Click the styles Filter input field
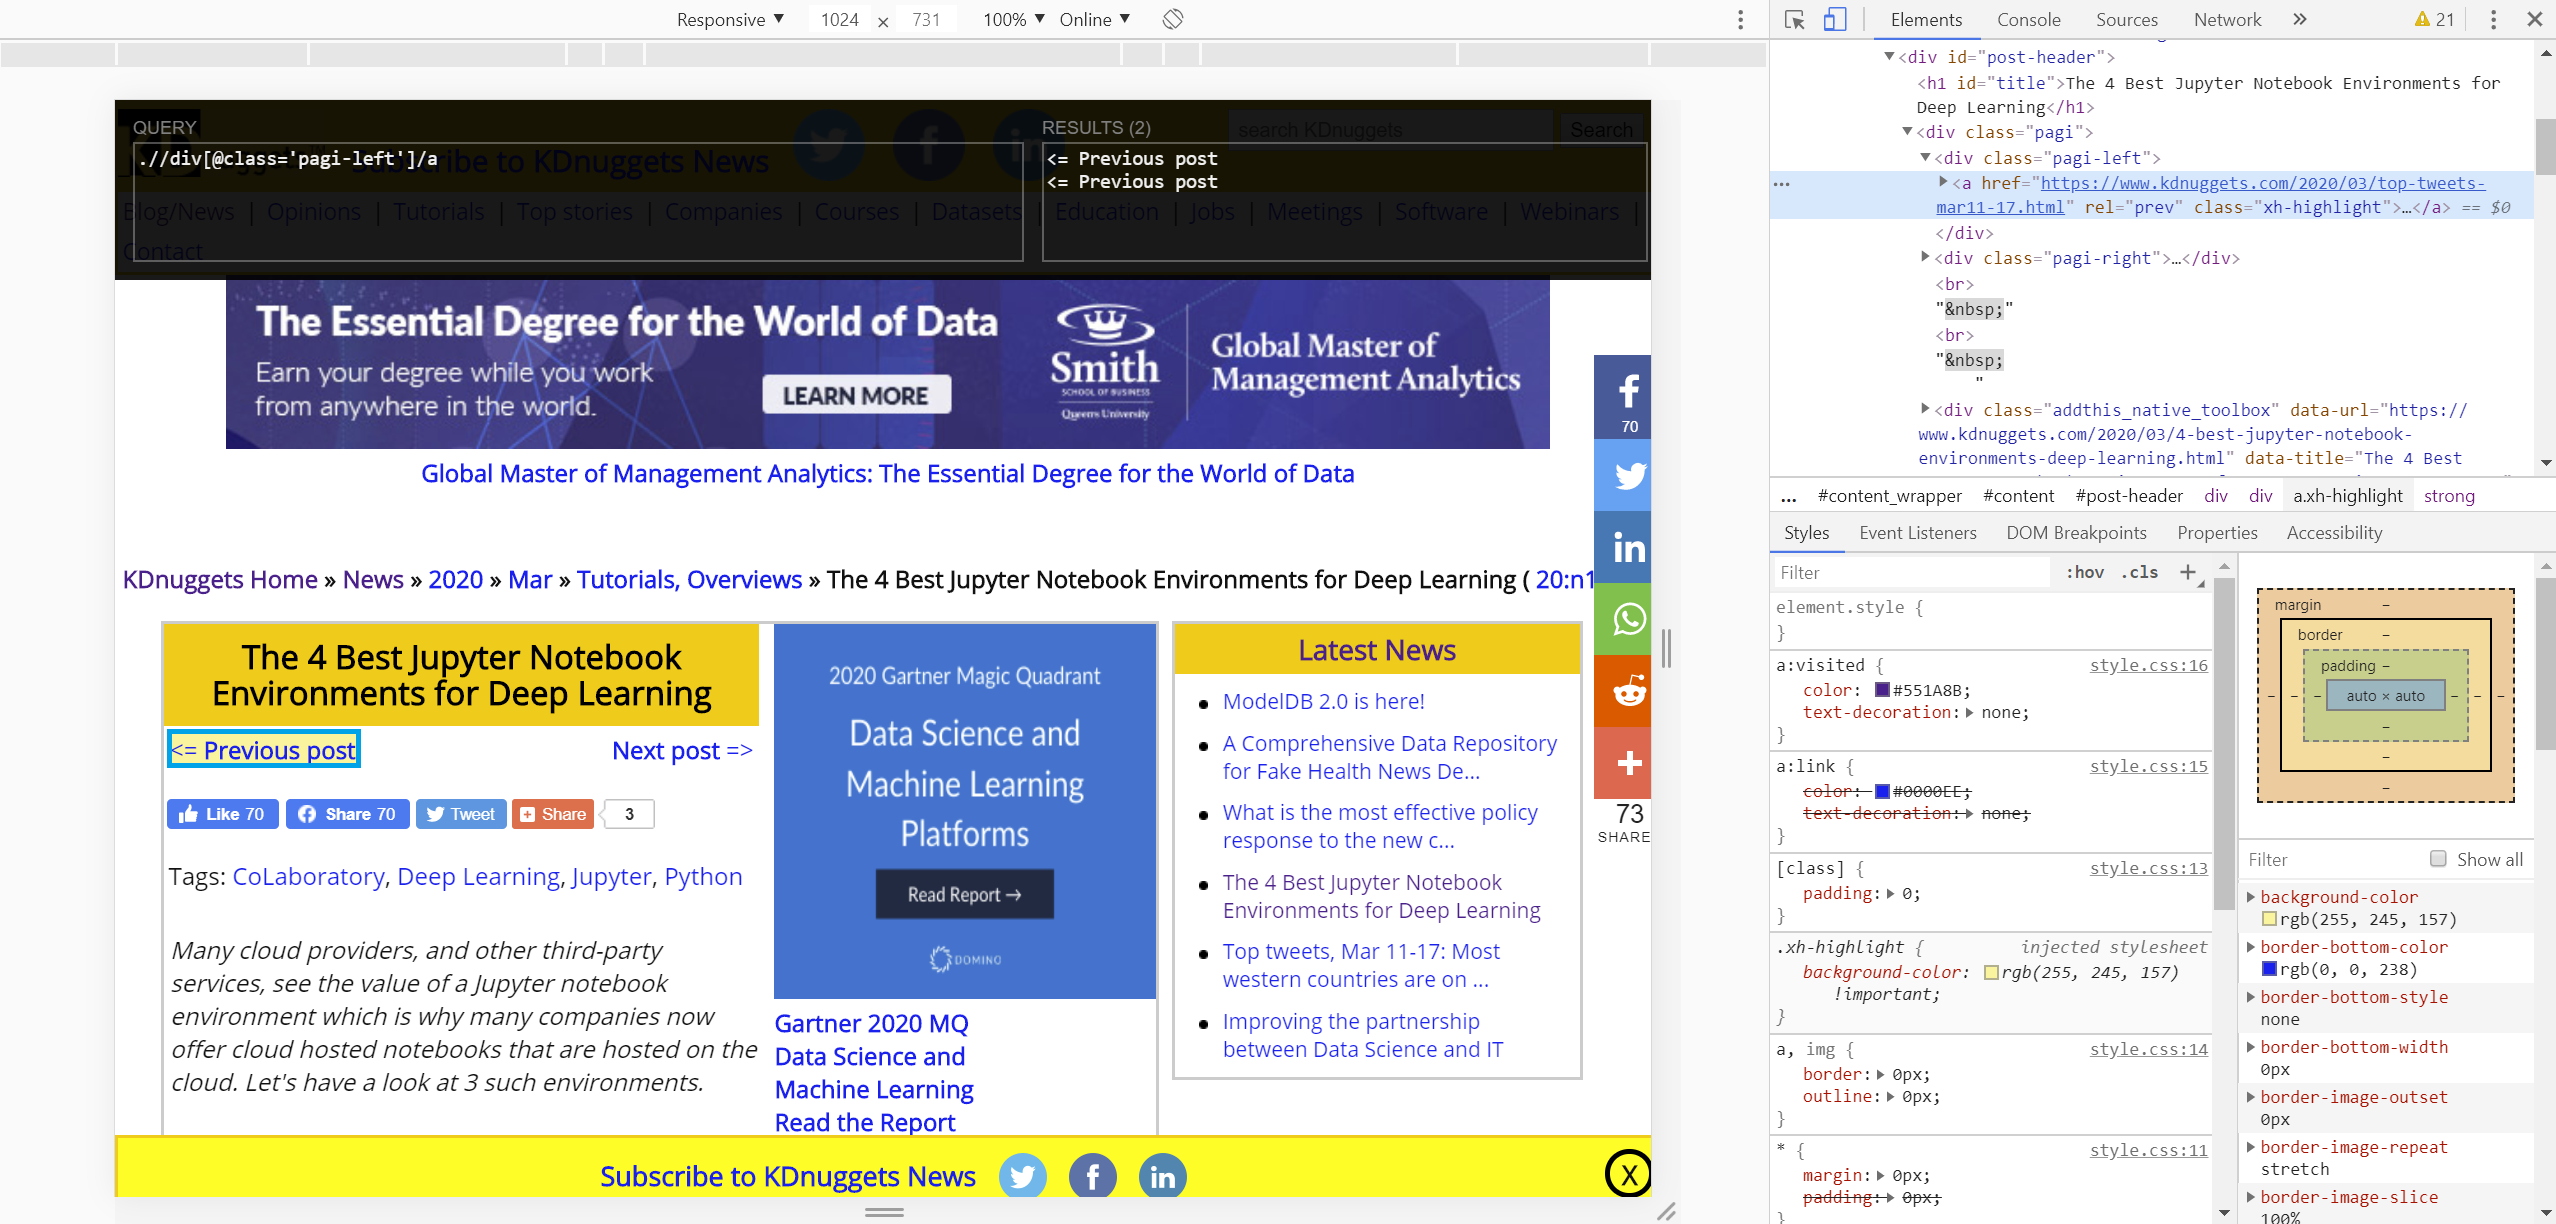This screenshot has height=1224, width=2556. tap(1912, 572)
